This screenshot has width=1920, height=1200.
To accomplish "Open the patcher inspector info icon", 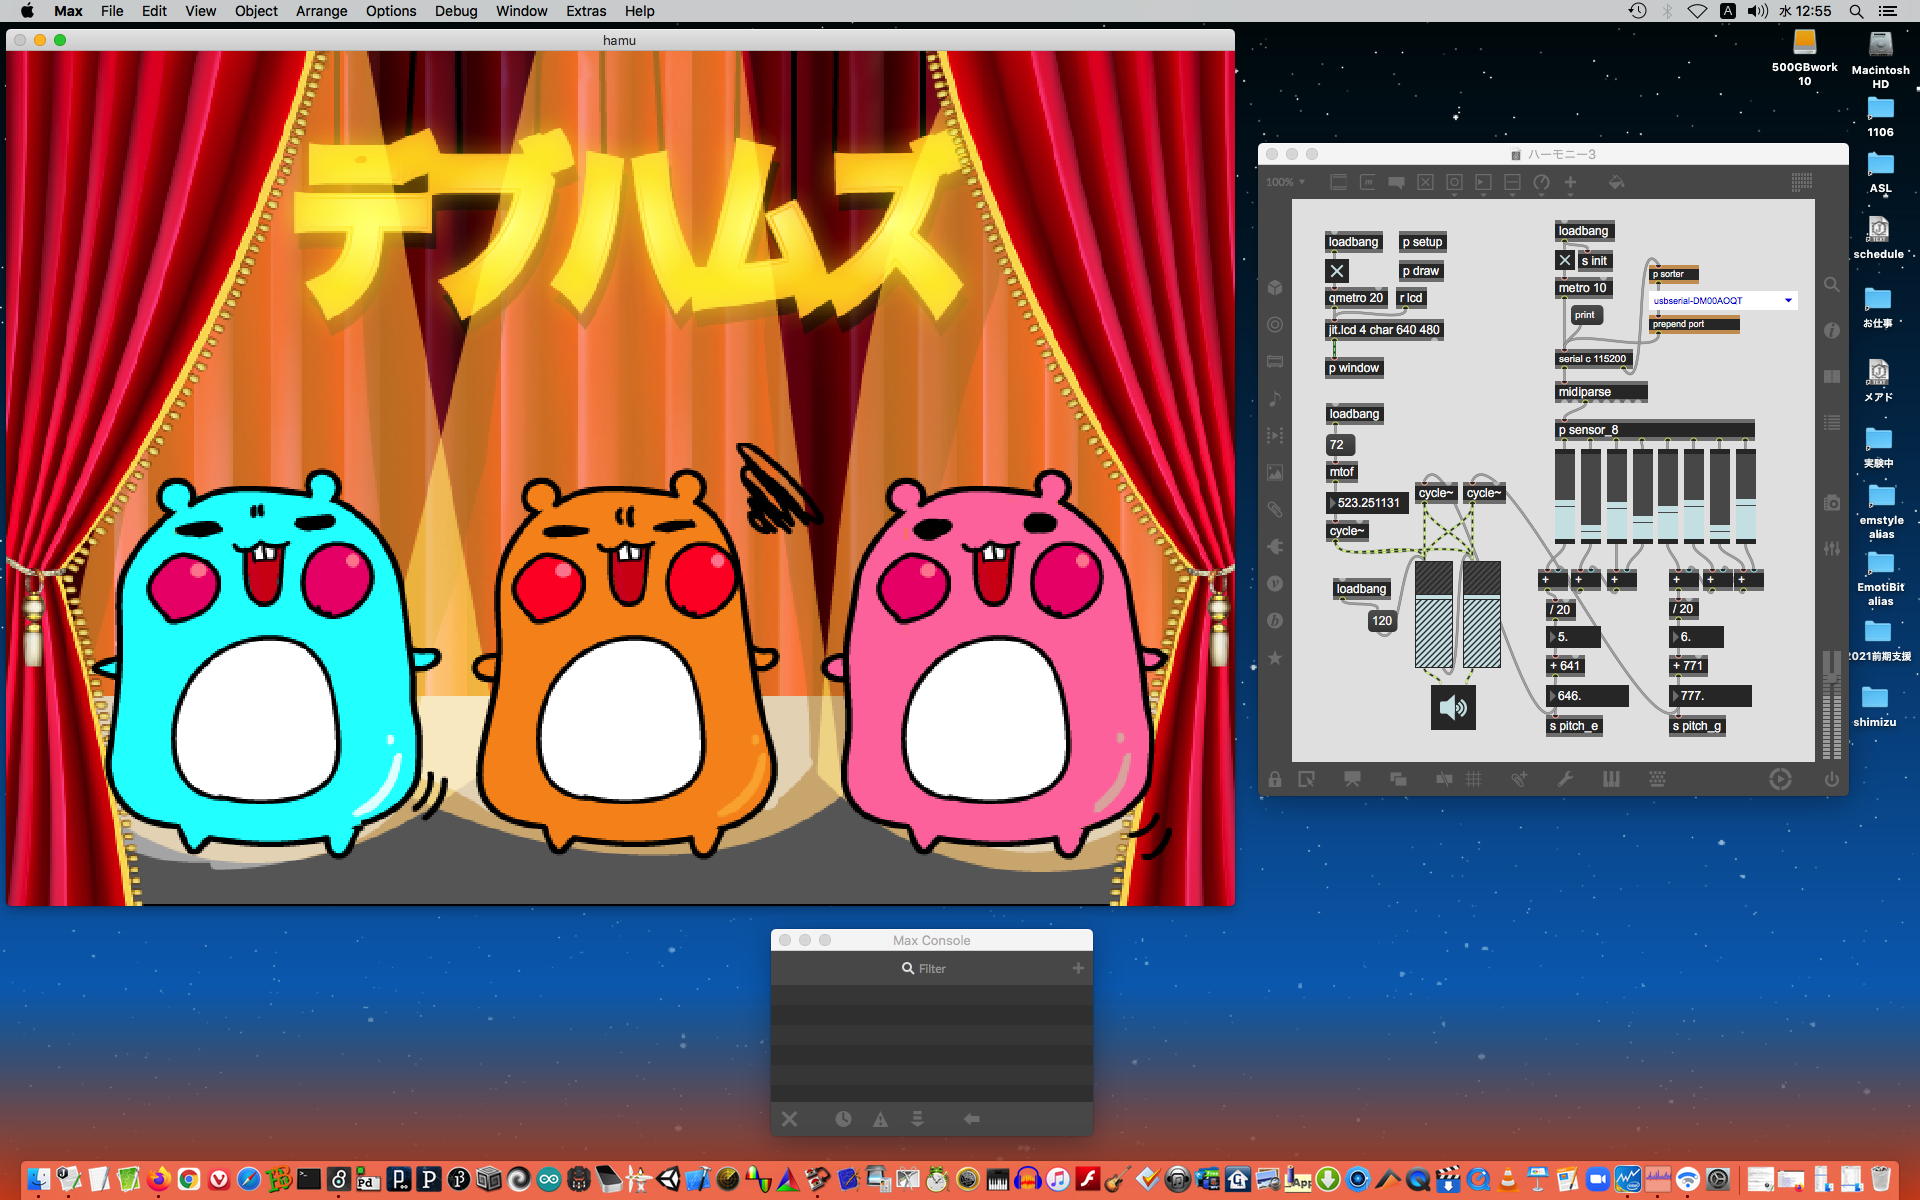I will tap(1831, 331).
